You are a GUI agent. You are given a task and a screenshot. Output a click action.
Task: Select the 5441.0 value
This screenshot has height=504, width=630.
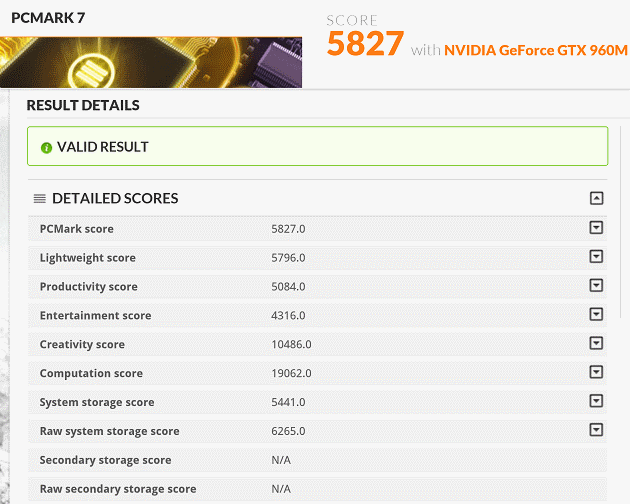[x=288, y=402]
